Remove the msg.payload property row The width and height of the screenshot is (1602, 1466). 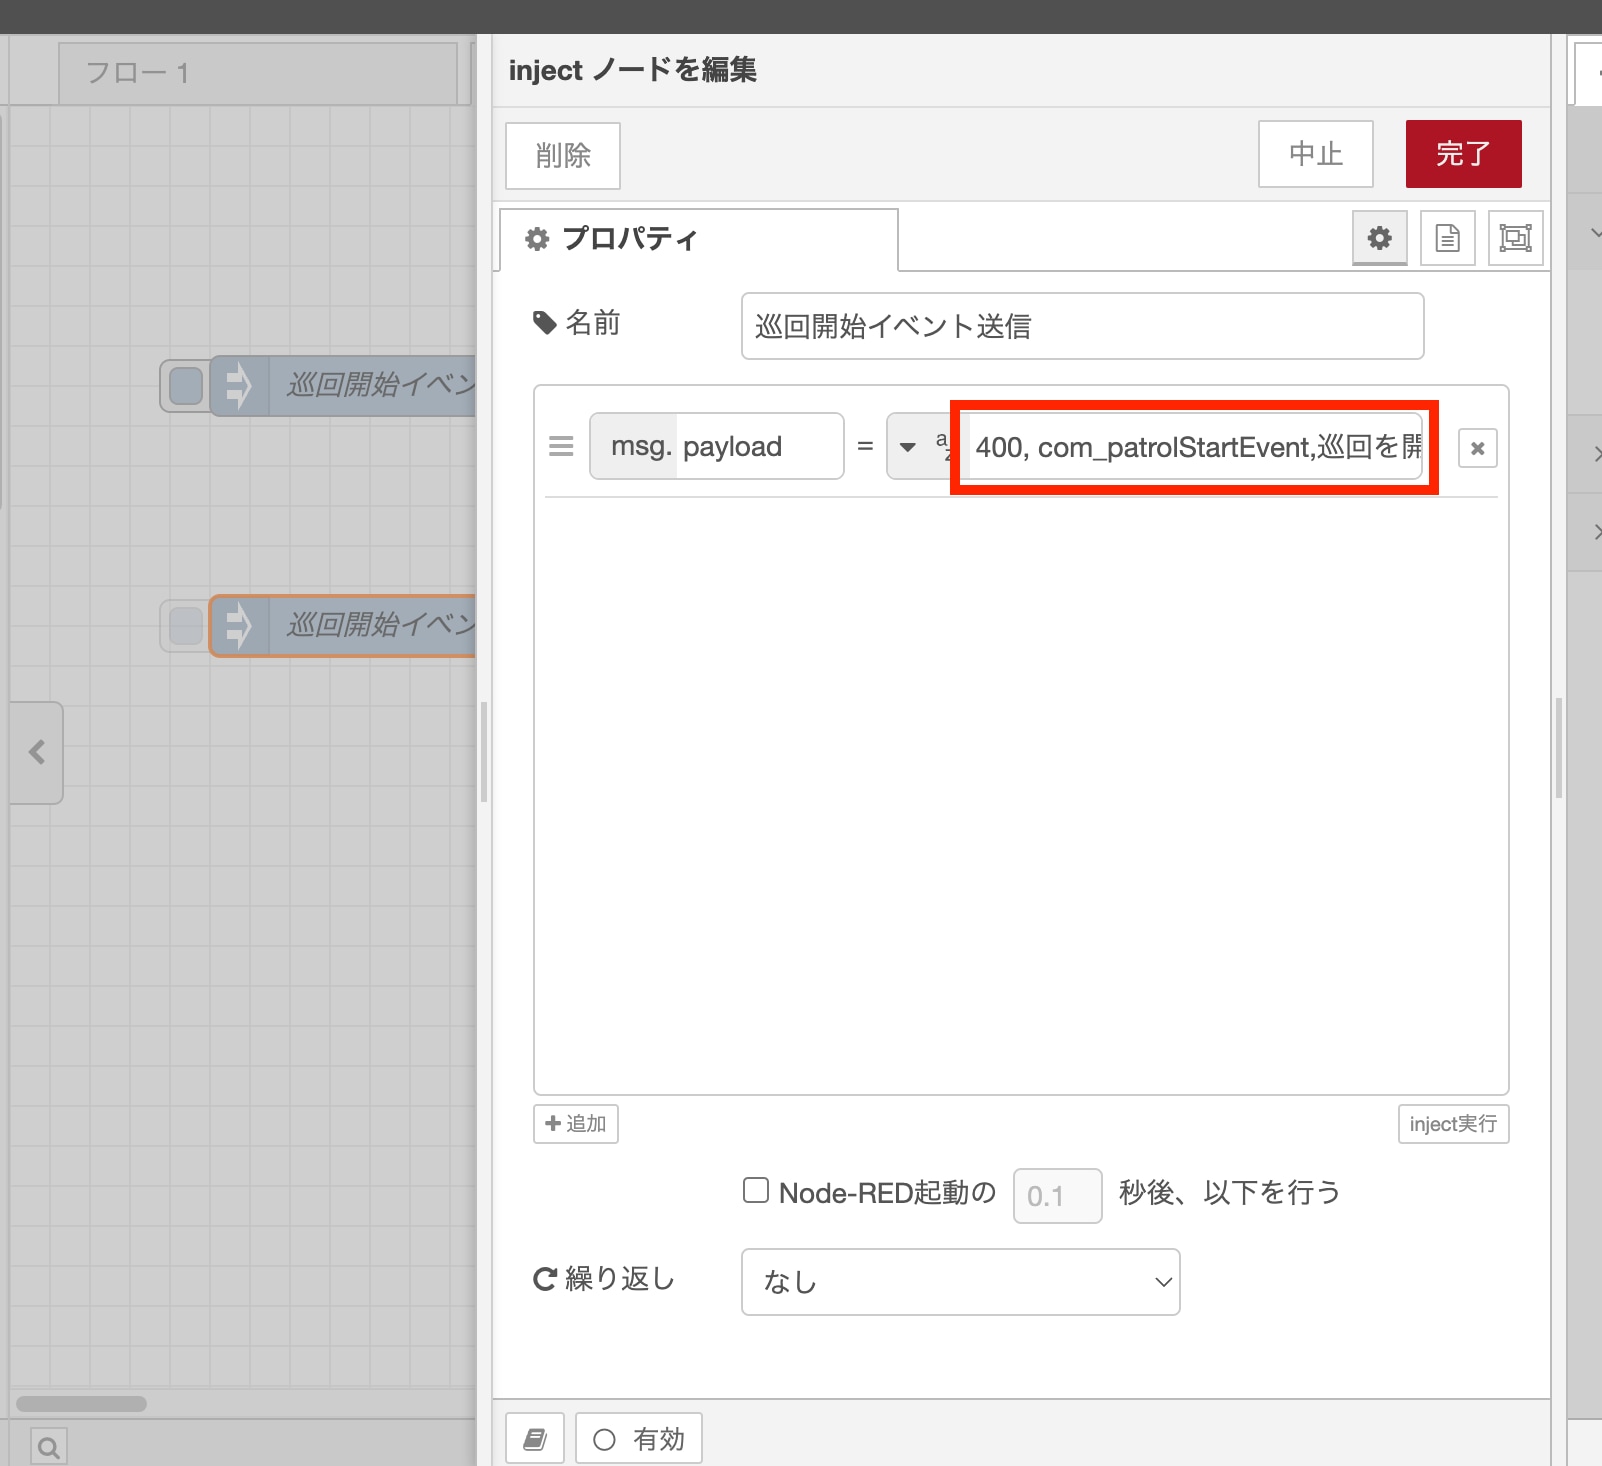(1477, 448)
